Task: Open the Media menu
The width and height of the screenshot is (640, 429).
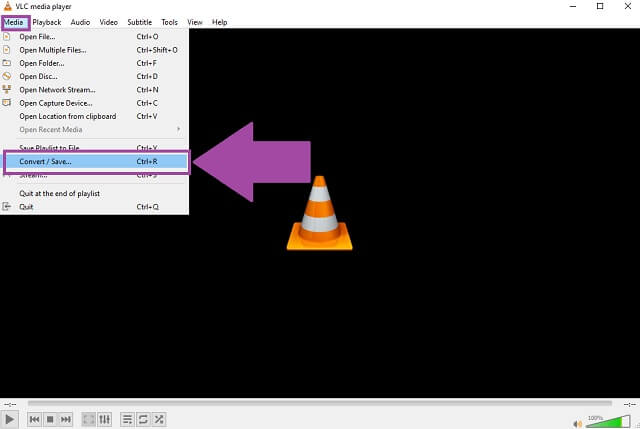Action: [14, 22]
